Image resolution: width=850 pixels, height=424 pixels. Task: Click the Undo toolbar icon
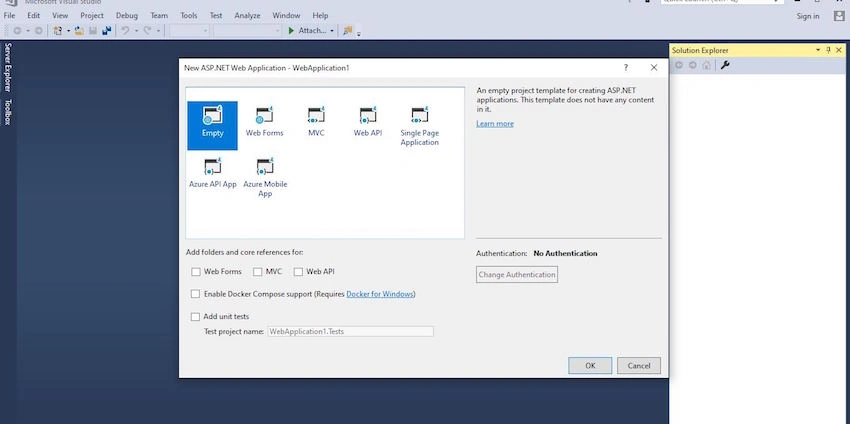(125, 31)
